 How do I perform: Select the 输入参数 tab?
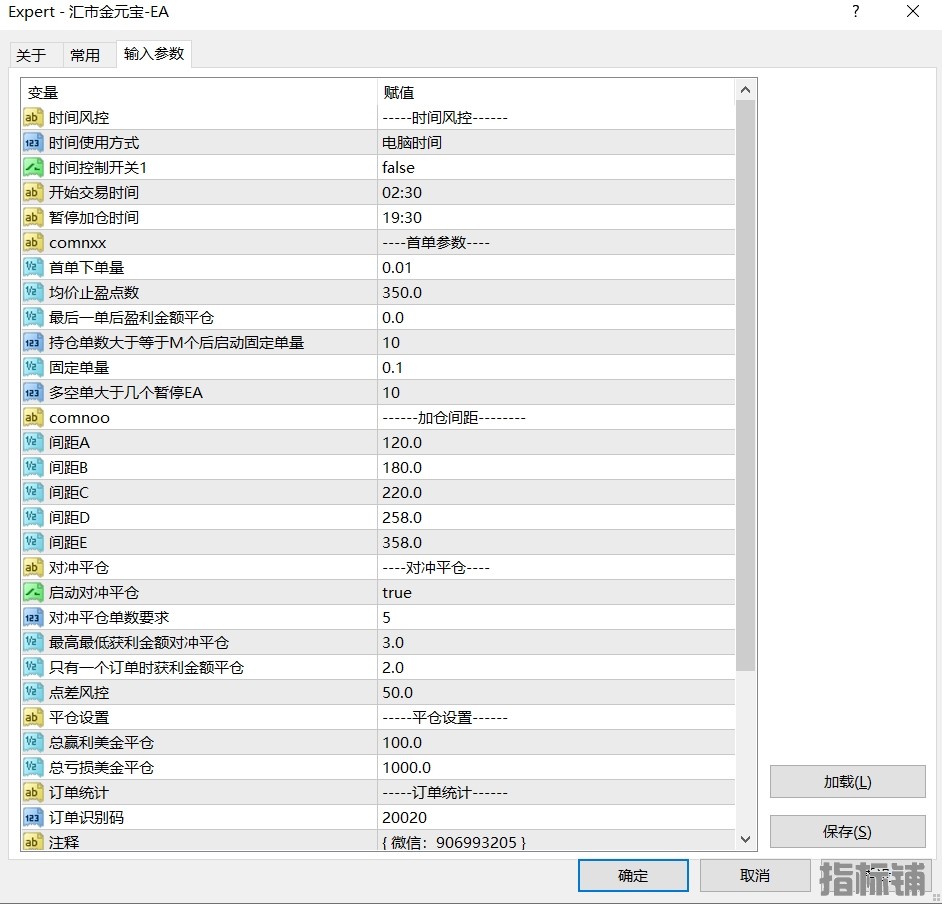coord(154,54)
